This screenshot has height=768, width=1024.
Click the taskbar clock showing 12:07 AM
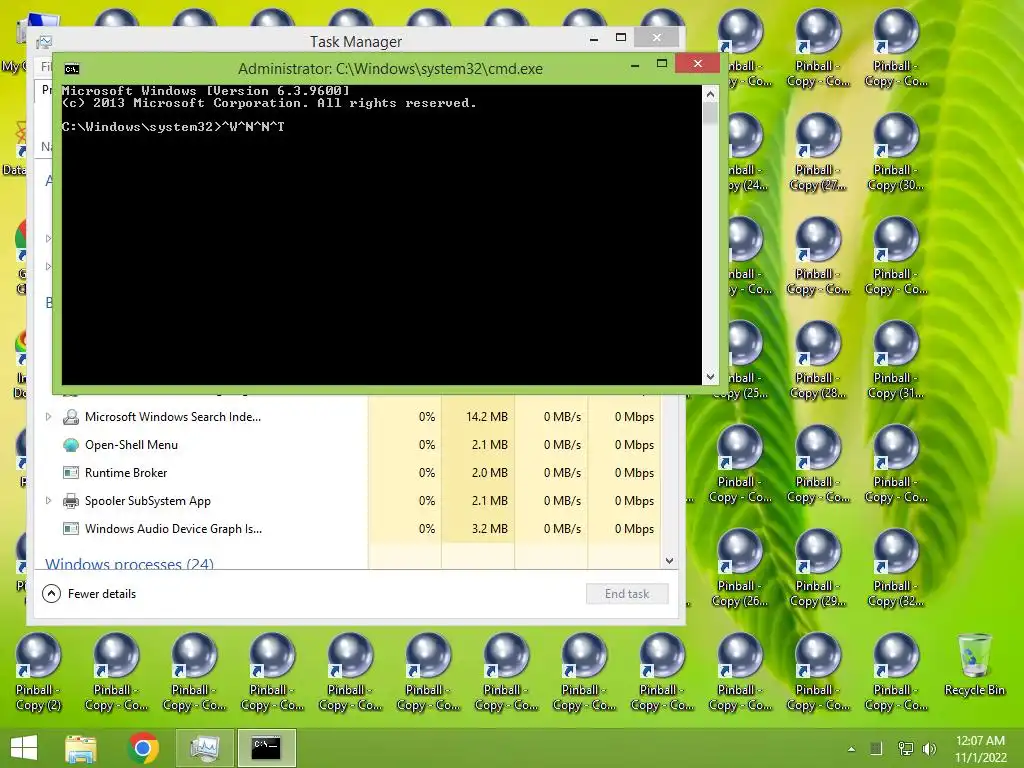980,749
